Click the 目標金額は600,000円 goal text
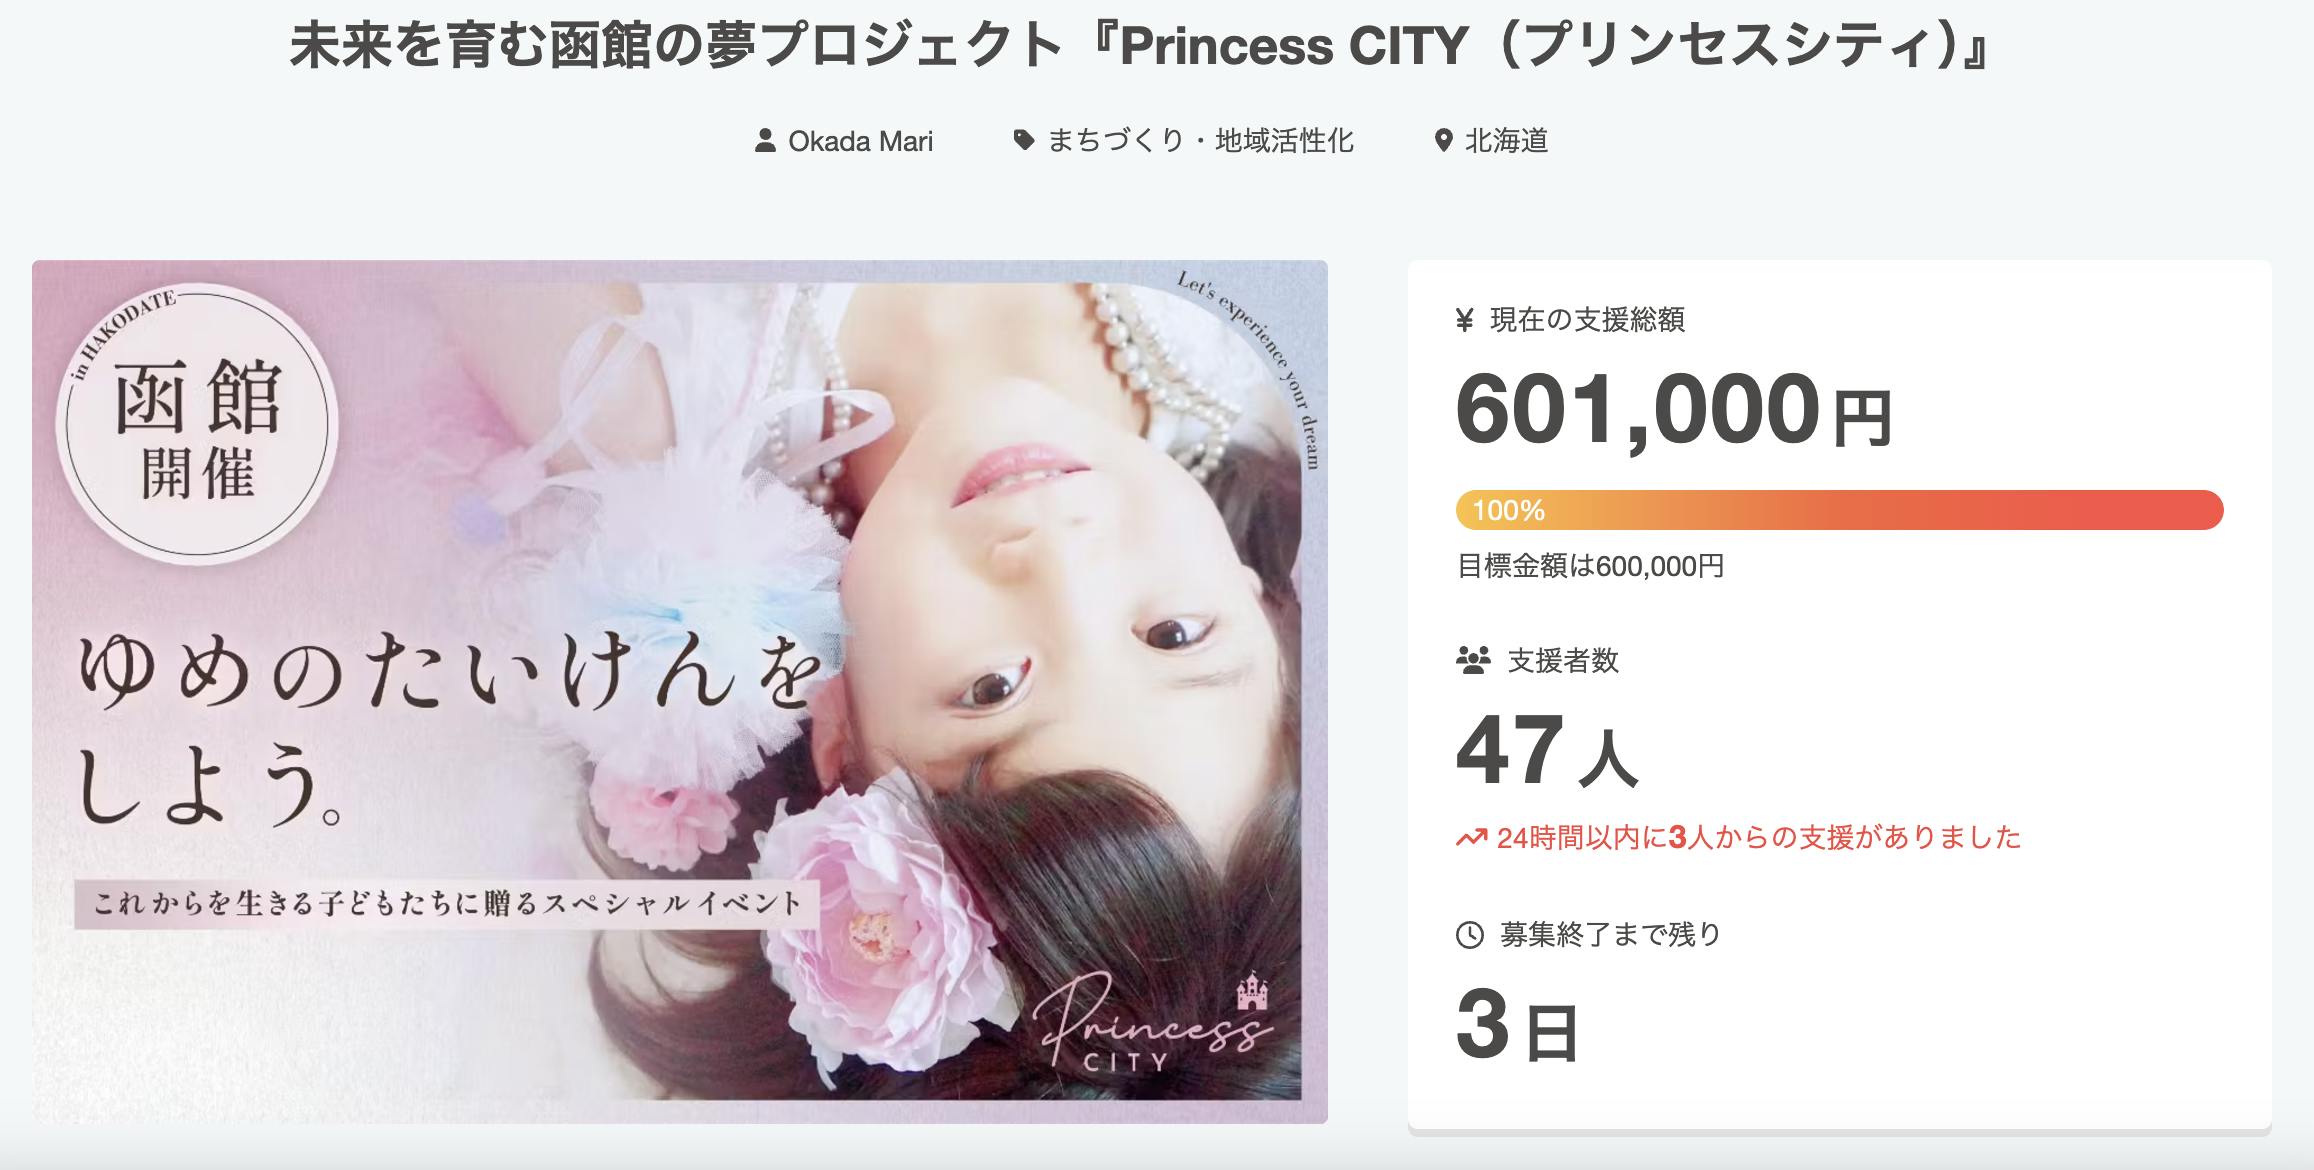The width and height of the screenshot is (2314, 1170). [1590, 567]
